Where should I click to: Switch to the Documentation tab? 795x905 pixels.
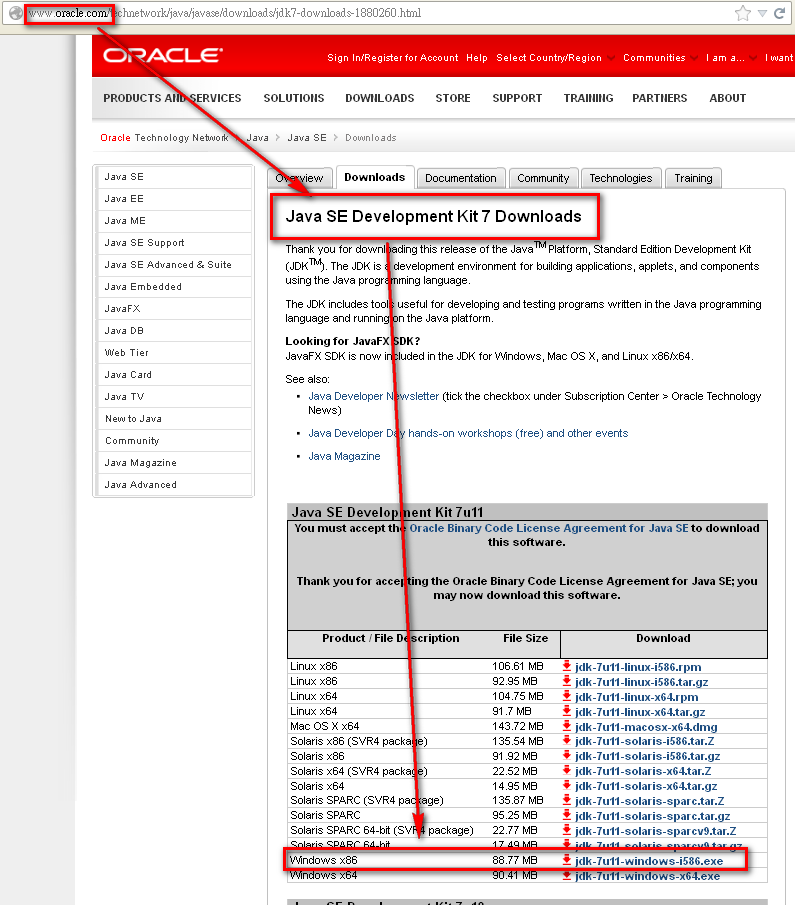pos(461,178)
